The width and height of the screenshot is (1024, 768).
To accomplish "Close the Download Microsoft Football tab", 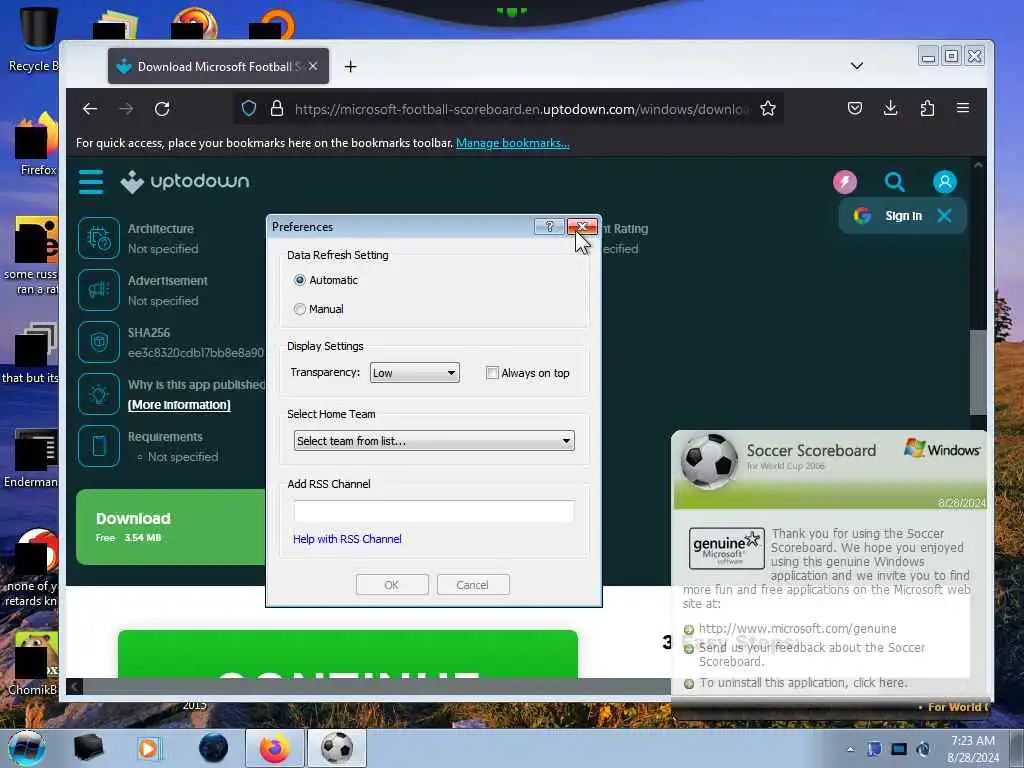I will pos(313,66).
